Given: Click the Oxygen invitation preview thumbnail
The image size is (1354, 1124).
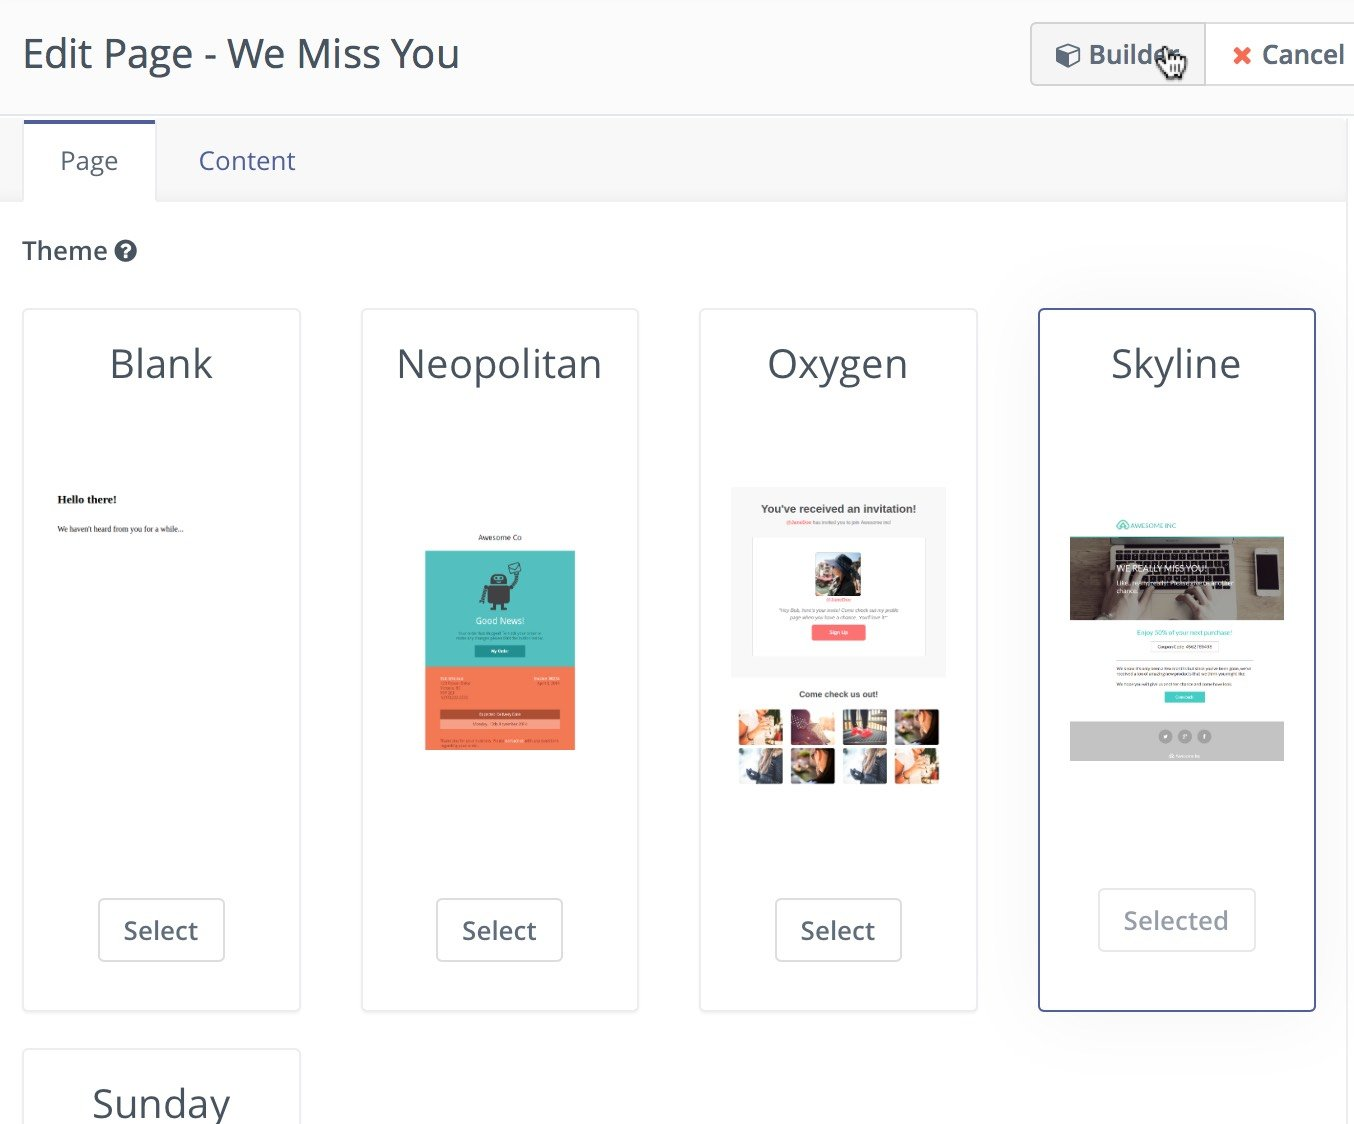Looking at the screenshot, I should (838, 635).
